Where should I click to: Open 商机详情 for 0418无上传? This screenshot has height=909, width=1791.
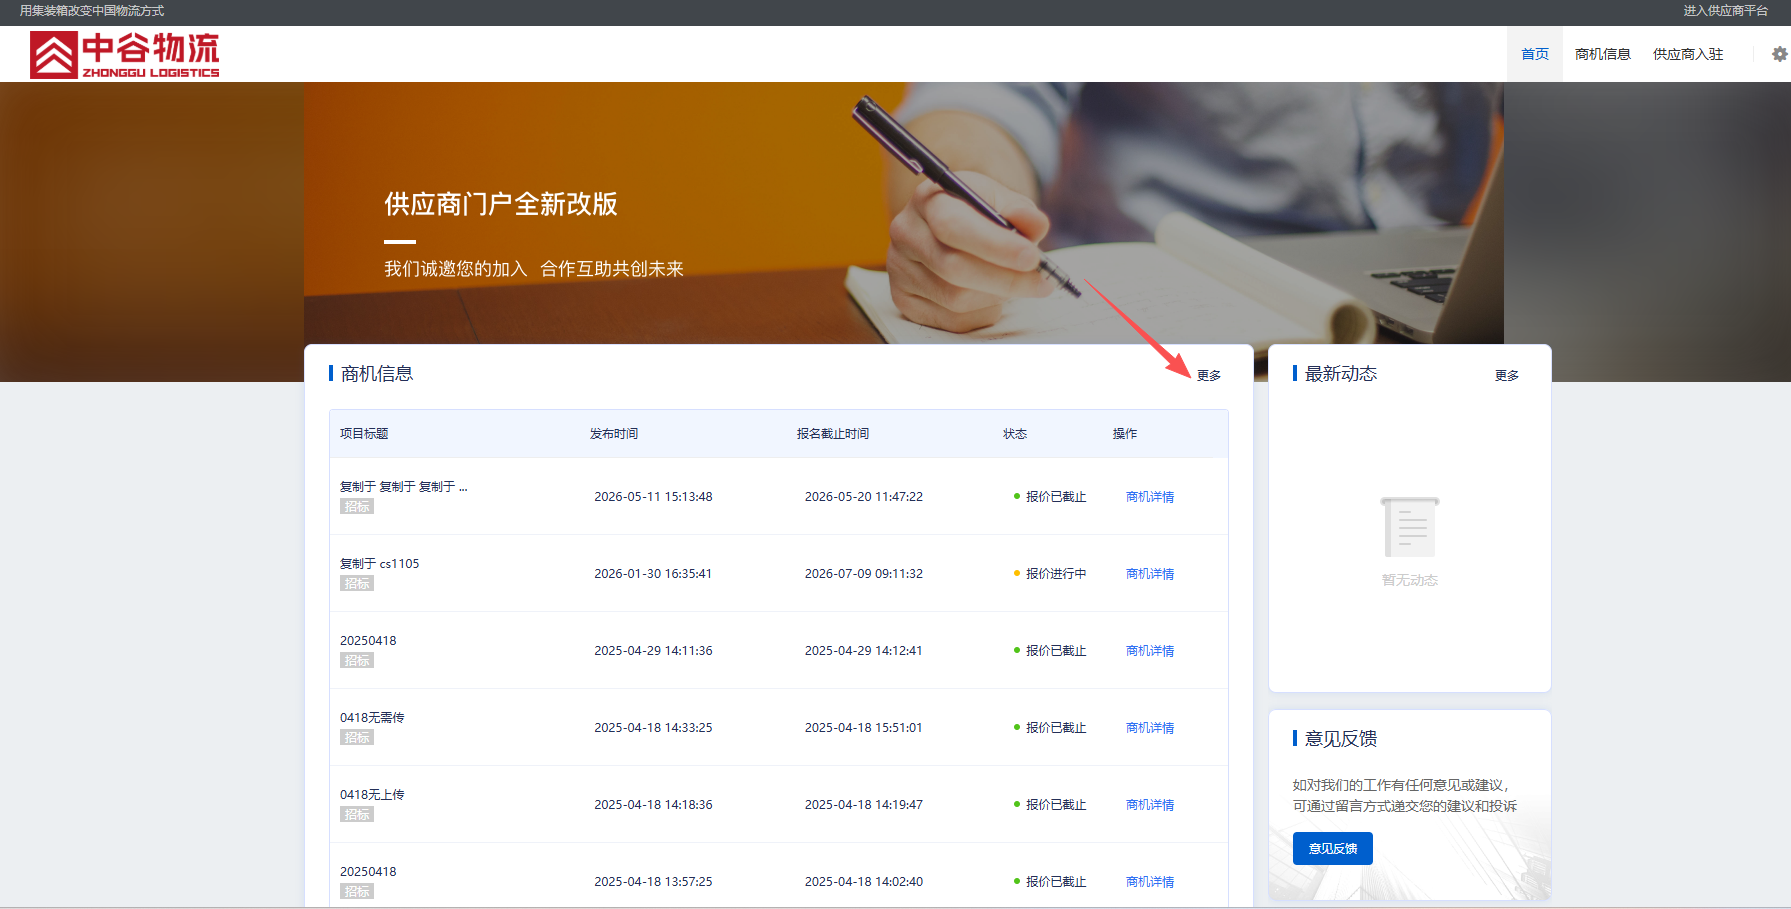point(1150,805)
